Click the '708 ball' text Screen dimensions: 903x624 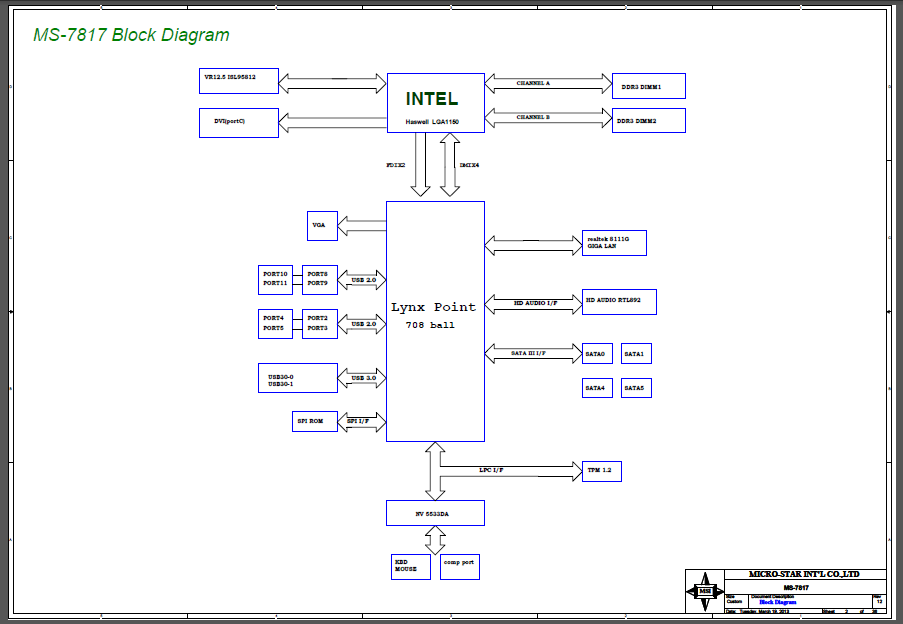coord(430,325)
